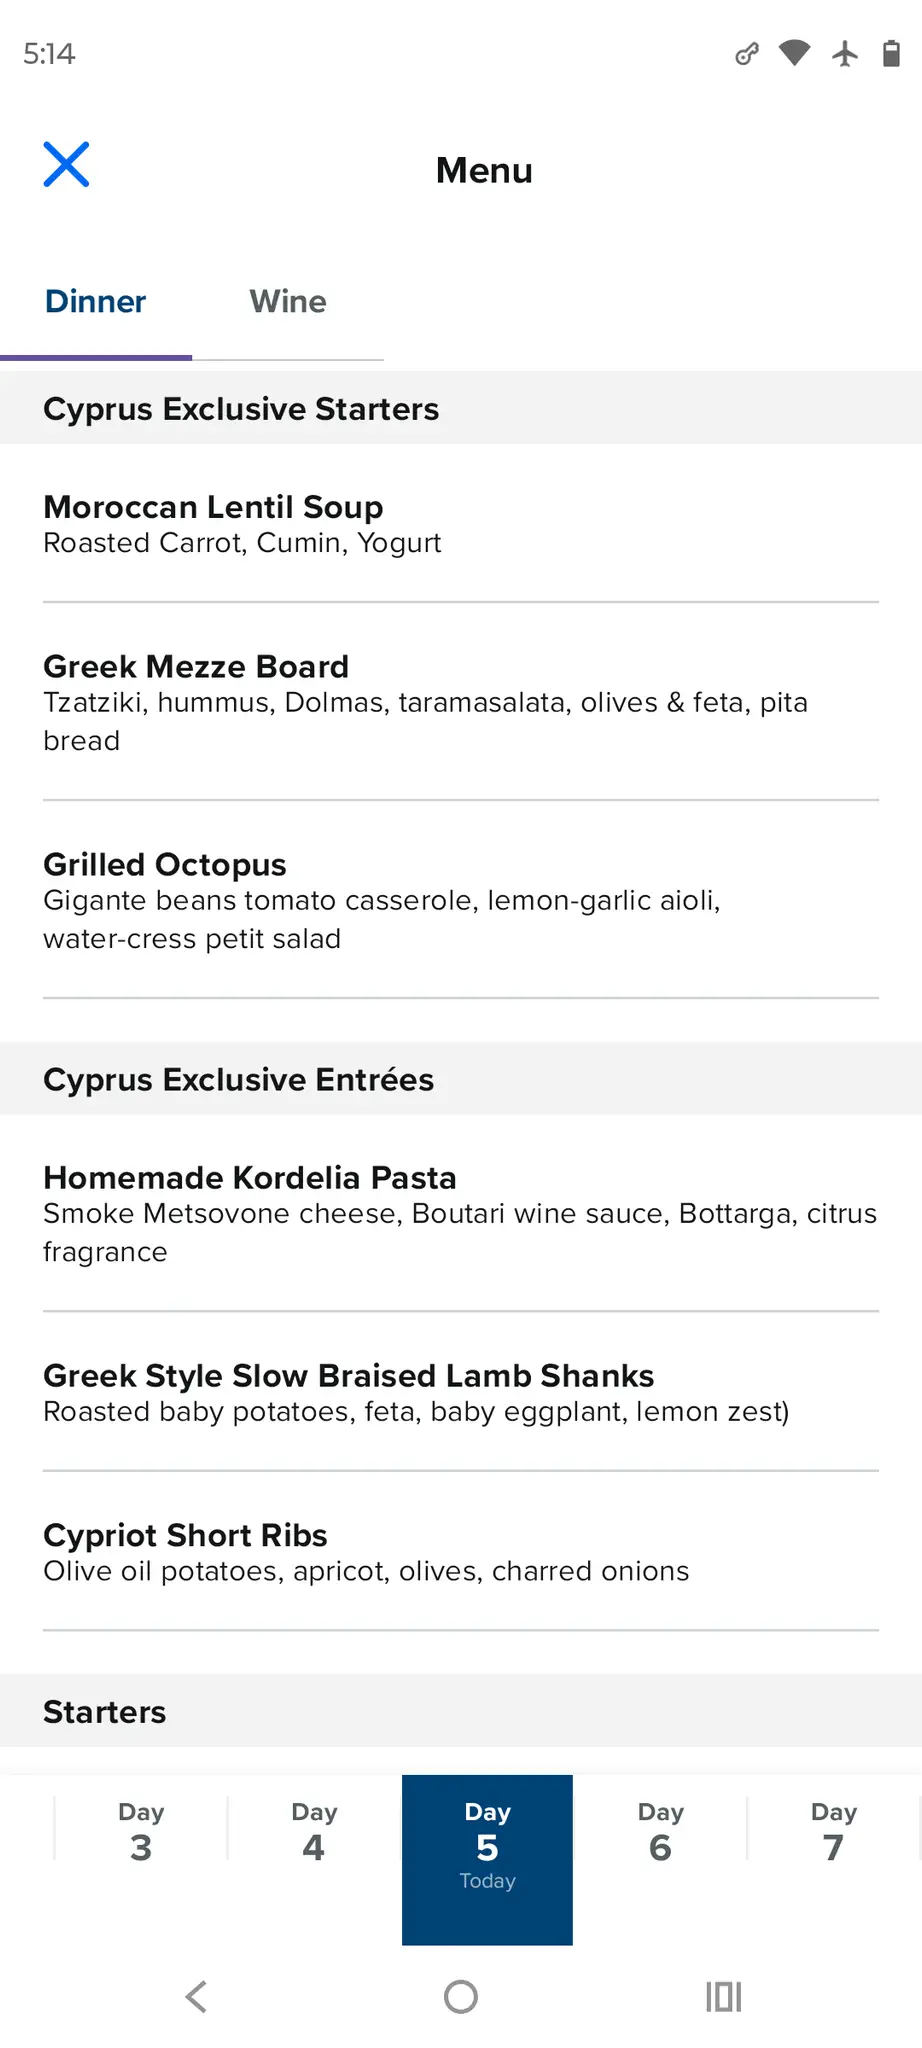Tap the key icon in status bar
The image size is (922, 2048).
click(x=746, y=53)
